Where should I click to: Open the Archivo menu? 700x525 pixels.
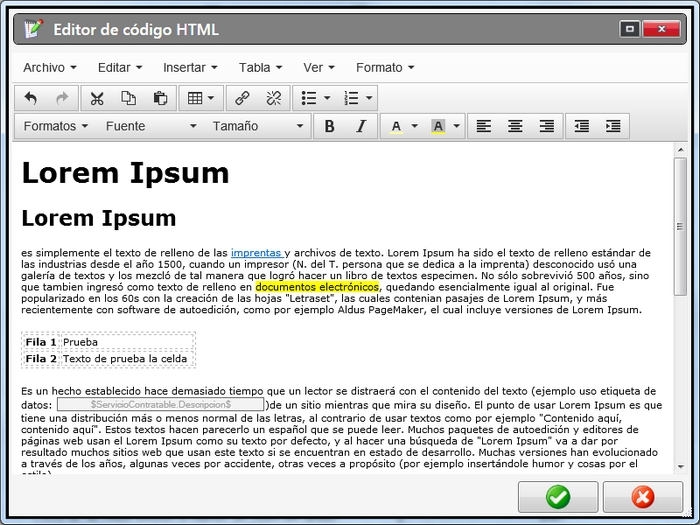[50, 67]
